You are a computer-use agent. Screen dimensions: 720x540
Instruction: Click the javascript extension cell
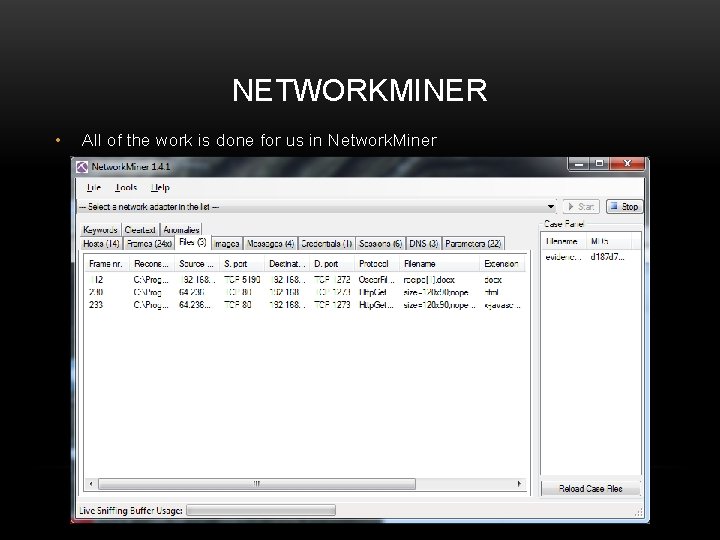coord(502,305)
